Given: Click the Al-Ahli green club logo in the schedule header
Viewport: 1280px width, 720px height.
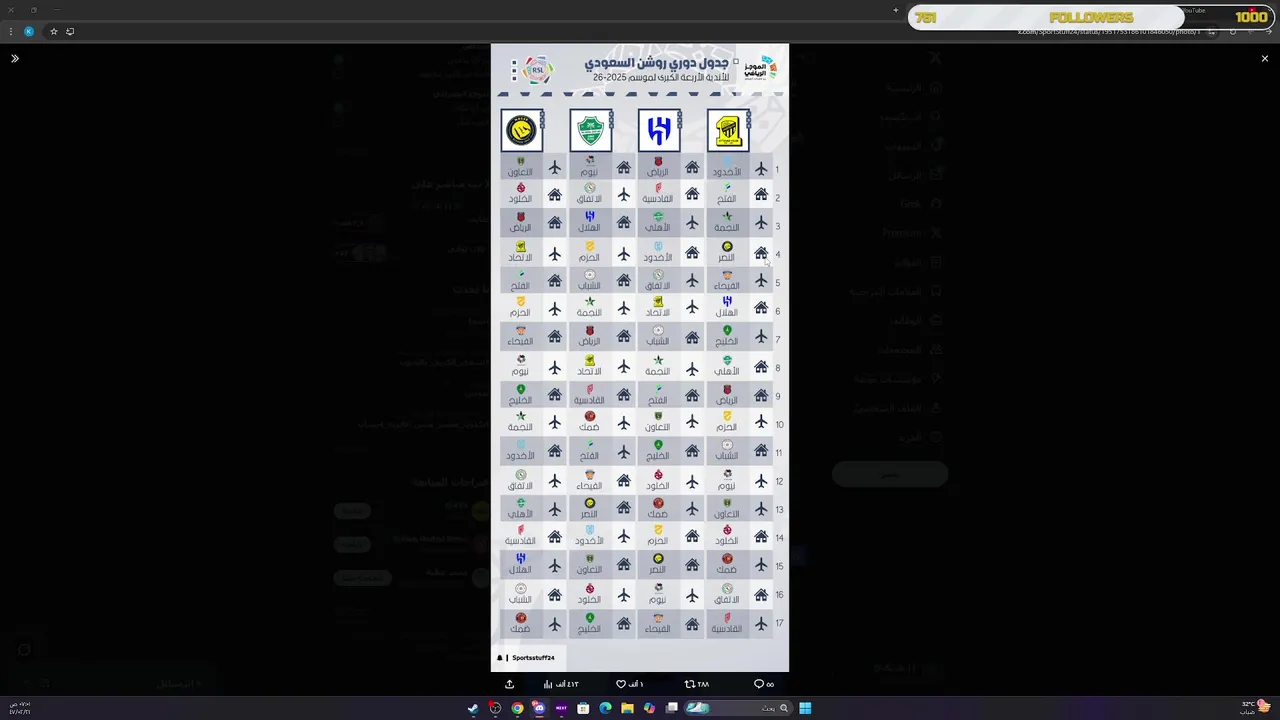Looking at the screenshot, I should point(590,130).
